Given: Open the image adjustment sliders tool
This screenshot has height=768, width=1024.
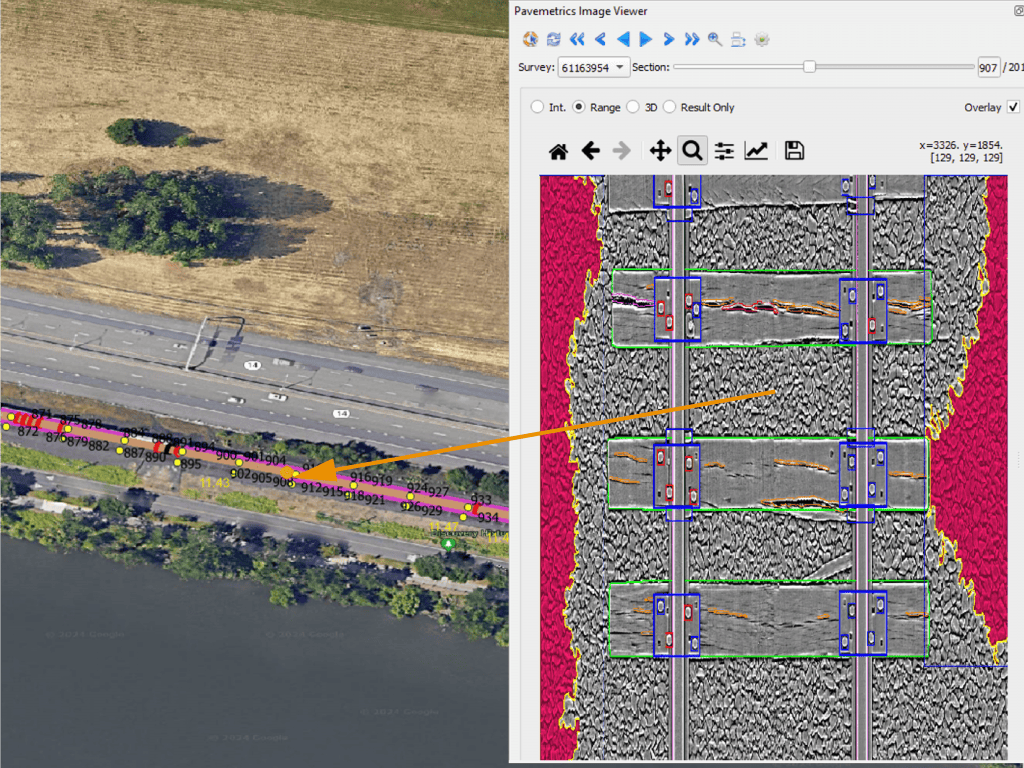Looking at the screenshot, I should point(724,150).
